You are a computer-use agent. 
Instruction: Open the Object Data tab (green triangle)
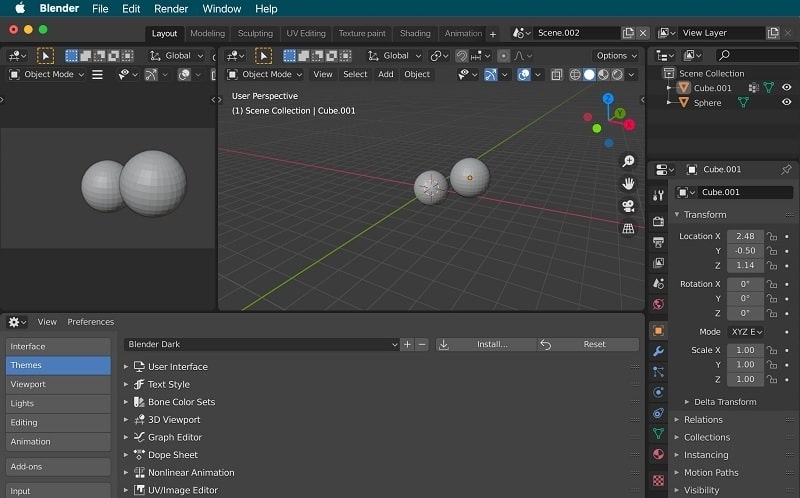click(x=658, y=434)
